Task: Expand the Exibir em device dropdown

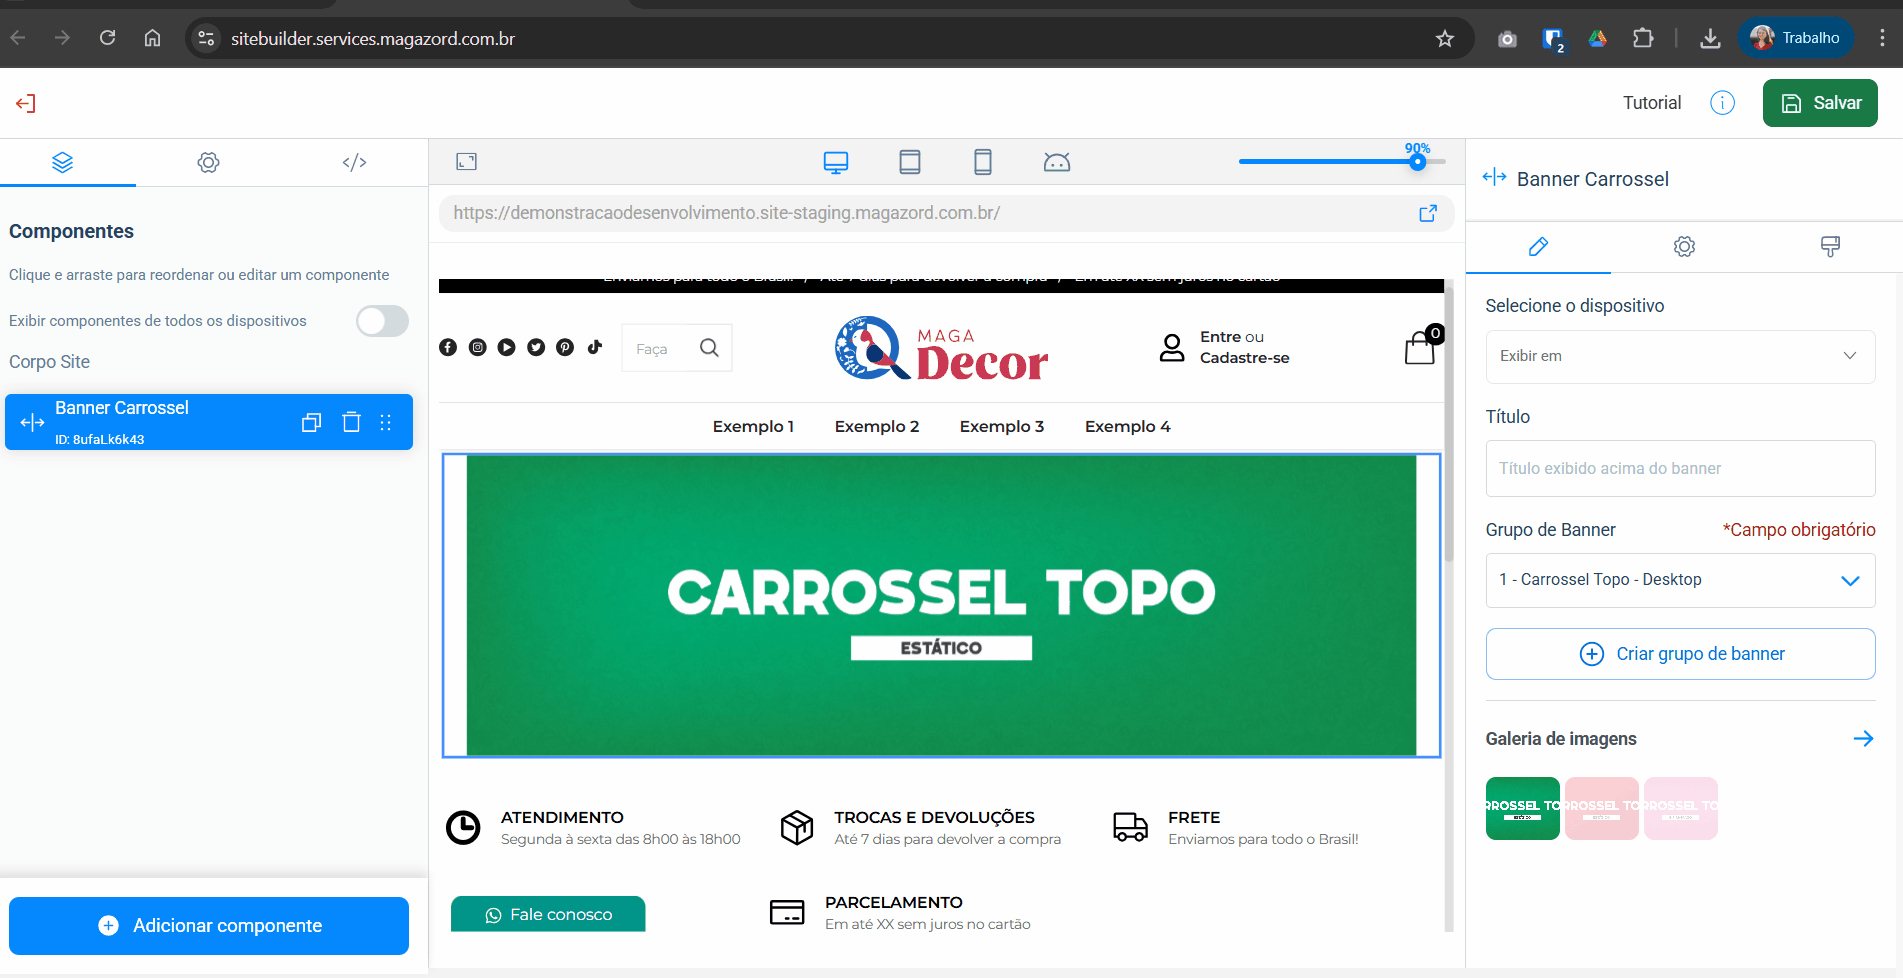Action: pos(1680,356)
